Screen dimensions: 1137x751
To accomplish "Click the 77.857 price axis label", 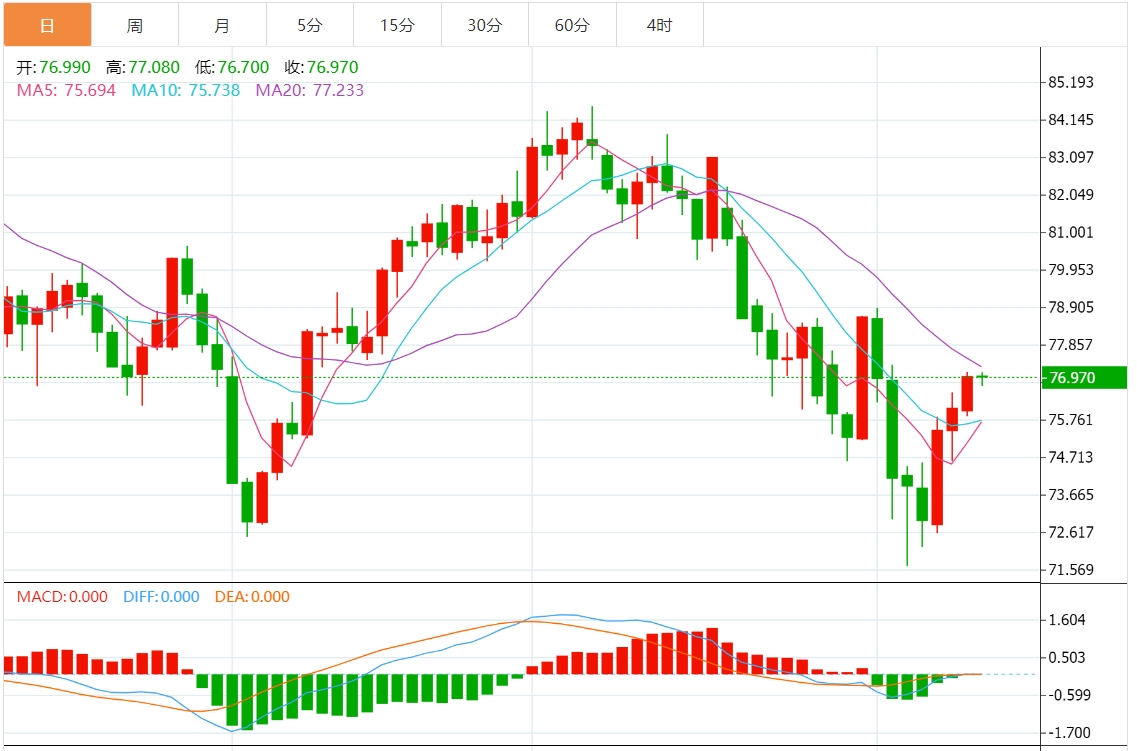I will [x=1071, y=345].
